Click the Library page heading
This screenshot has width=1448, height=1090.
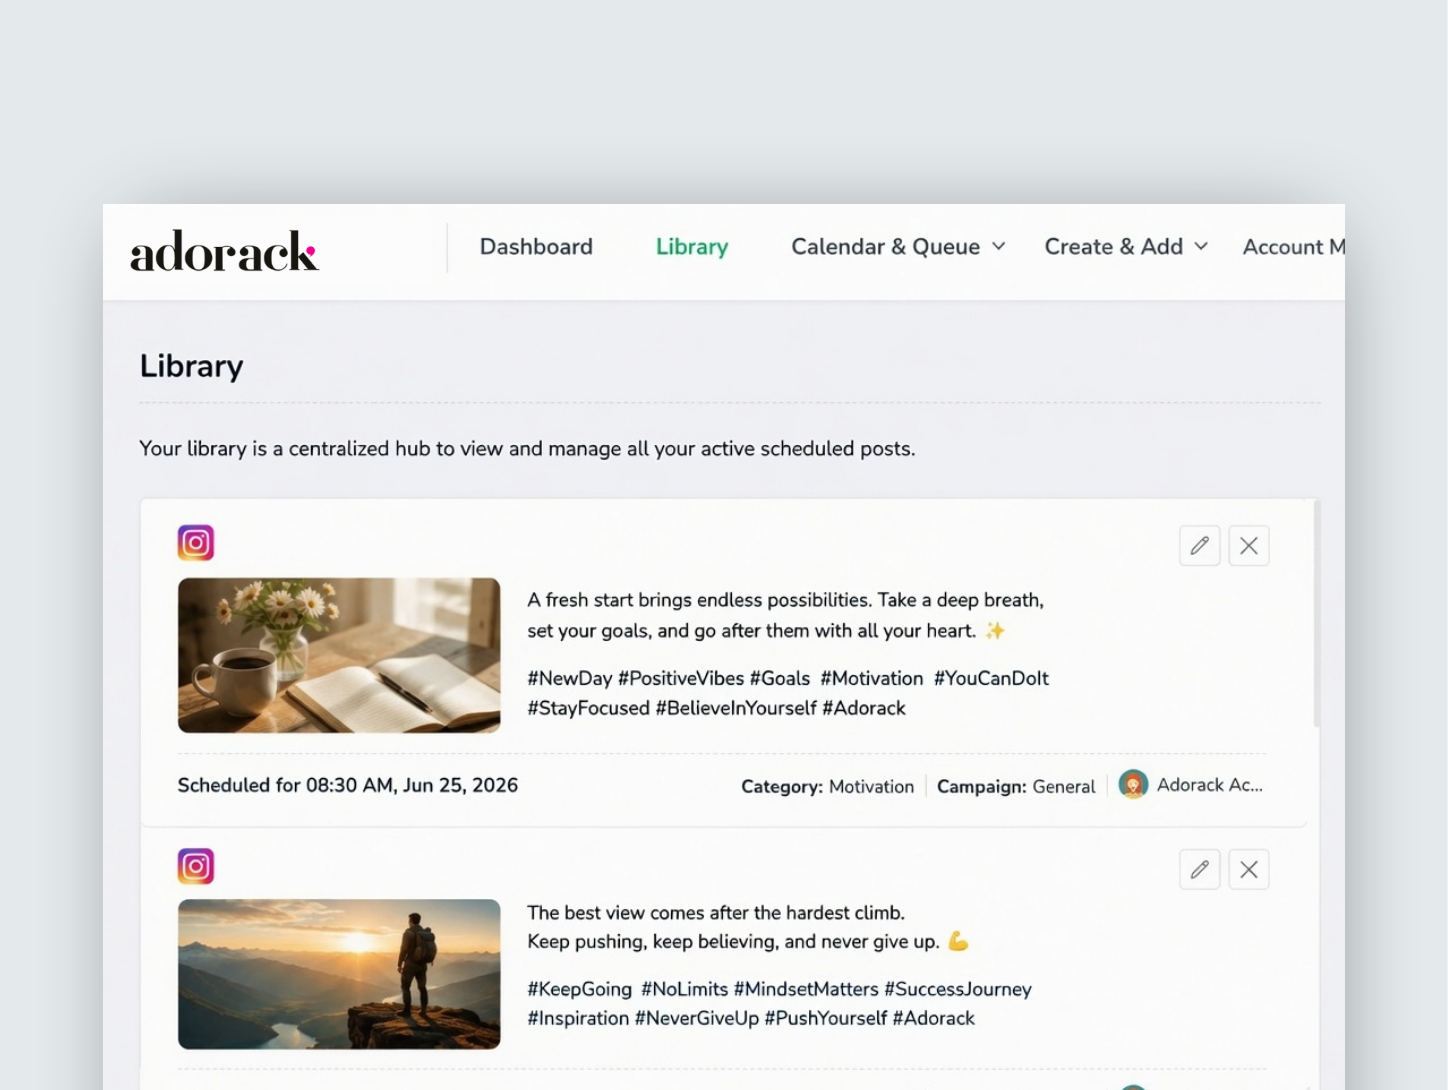pyautogui.click(x=192, y=366)
